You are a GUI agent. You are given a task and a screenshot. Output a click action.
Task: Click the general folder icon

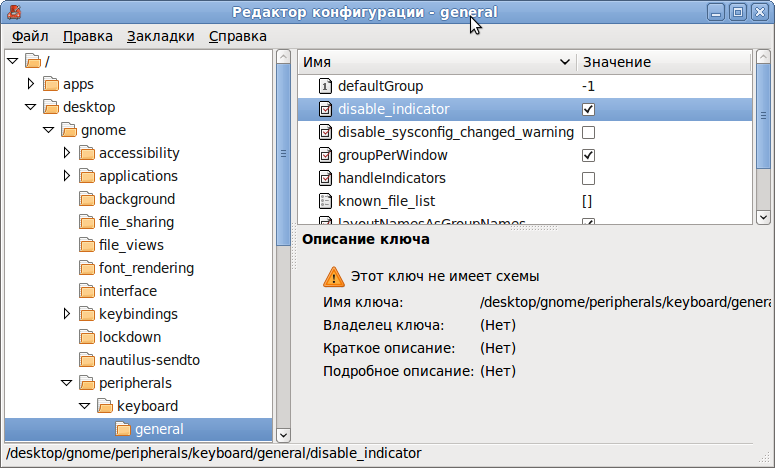pyautogui.click(x=123, y=429)
